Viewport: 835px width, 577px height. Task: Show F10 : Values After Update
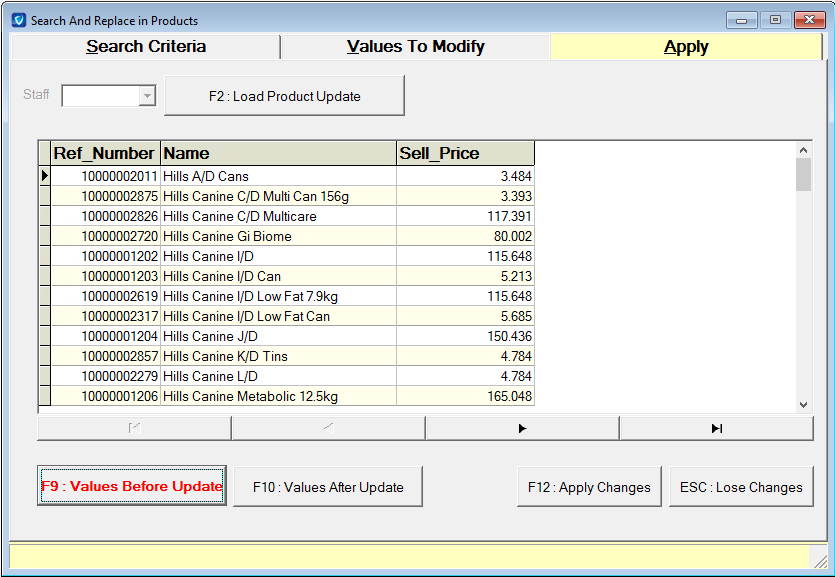click(x=328, y=487)
